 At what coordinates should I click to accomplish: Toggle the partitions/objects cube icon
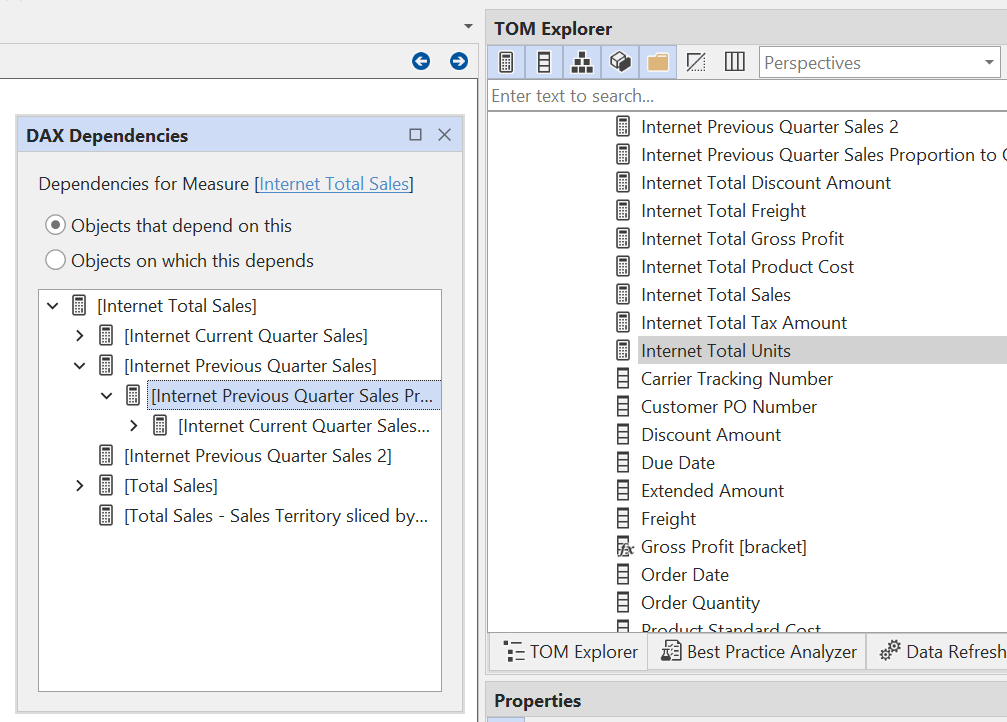620,61
